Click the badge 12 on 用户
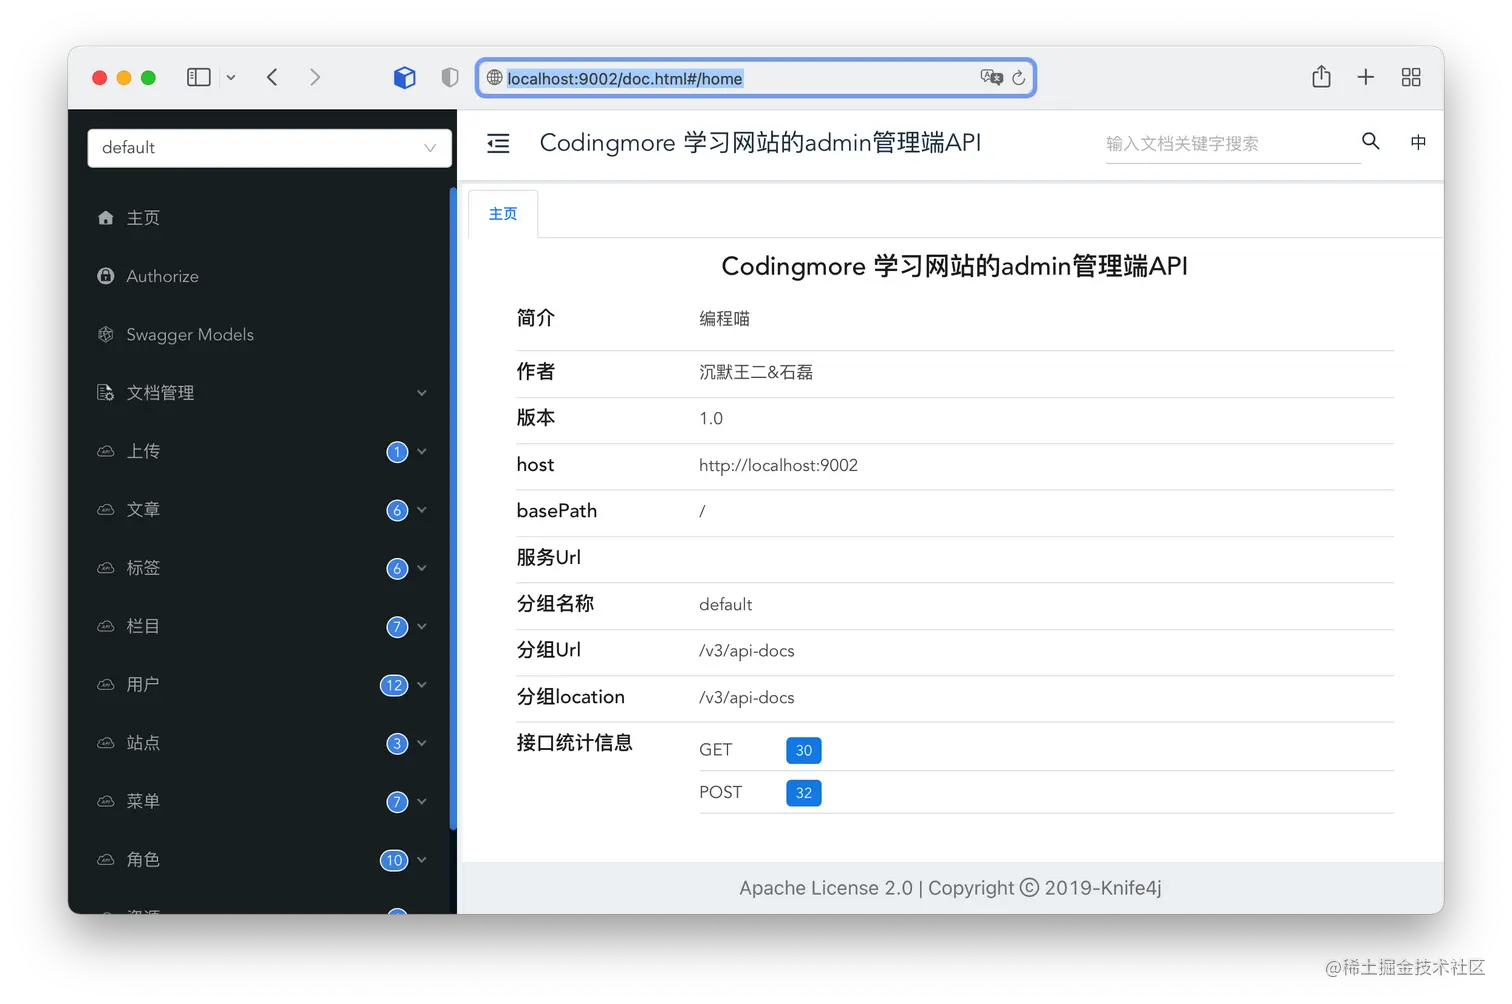This screenshot has width=1512, height=1004. click(x=394, y=685)
